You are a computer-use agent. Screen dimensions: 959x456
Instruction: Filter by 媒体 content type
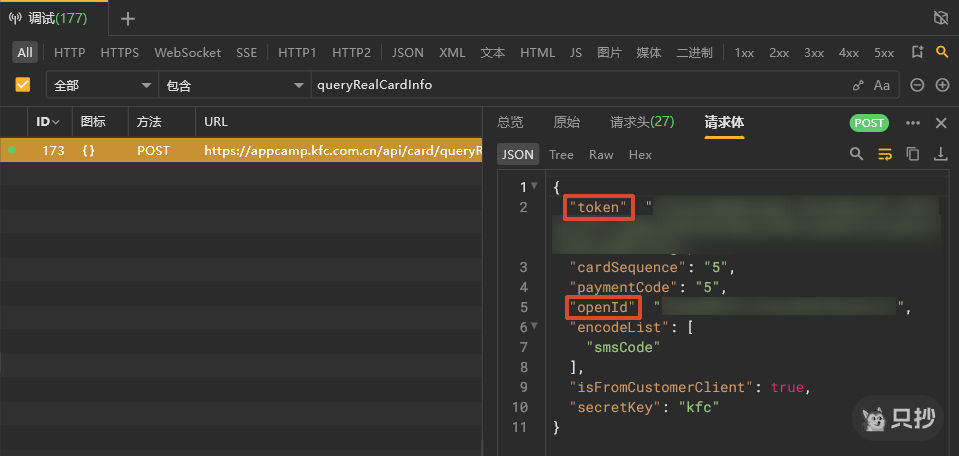649,53
